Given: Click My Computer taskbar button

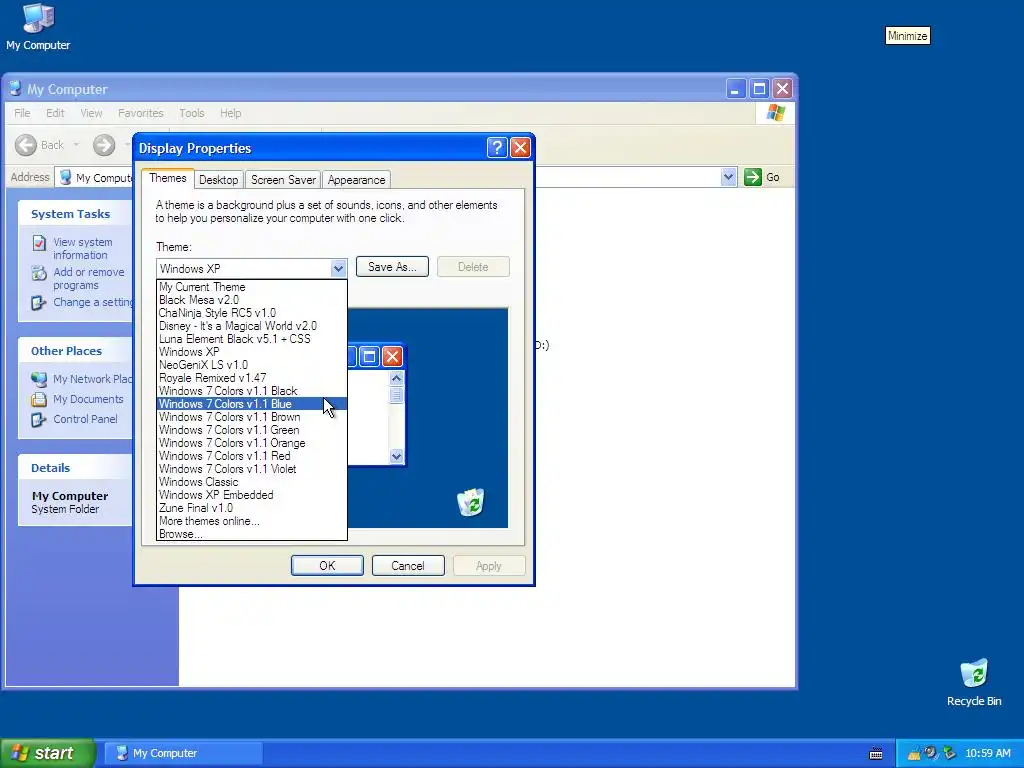Looking at the screenshot, I should 184,753.
